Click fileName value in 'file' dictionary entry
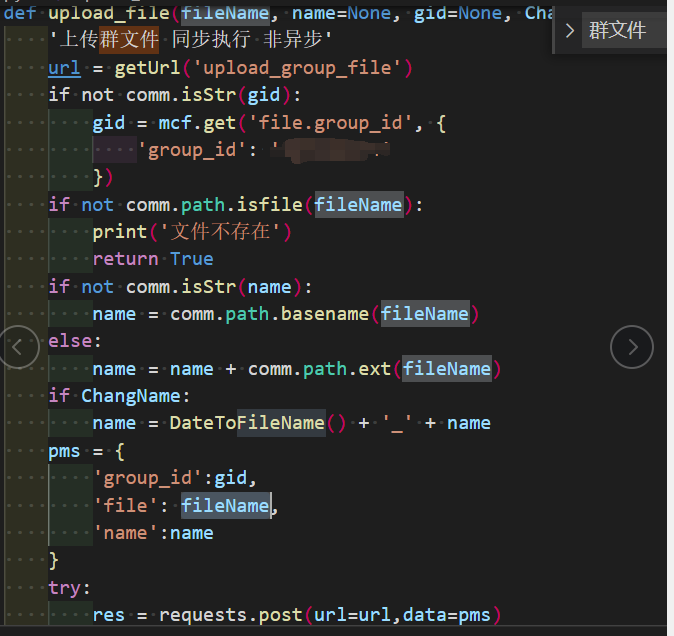 click(x=226, y=505)
